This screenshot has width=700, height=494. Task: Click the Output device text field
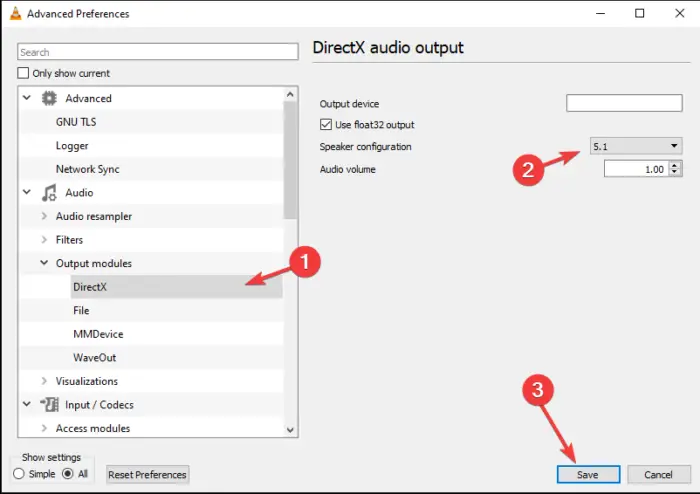pos(624,103)
